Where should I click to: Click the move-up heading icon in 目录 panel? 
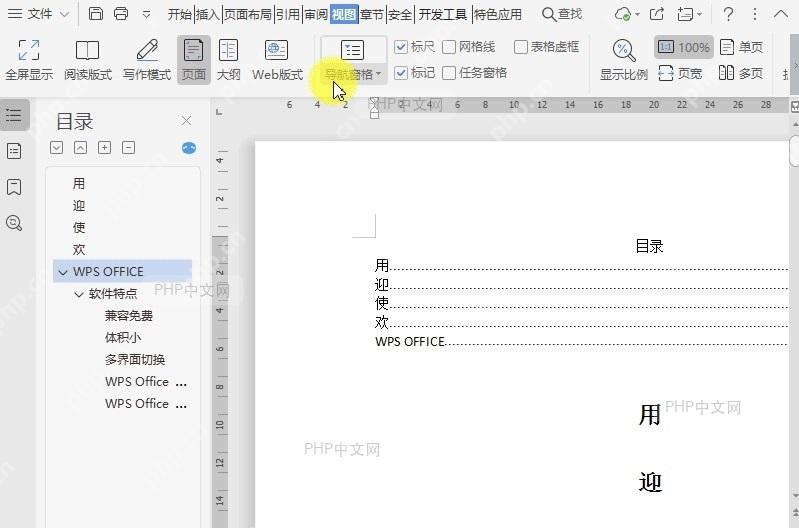(x=81, y=148)
